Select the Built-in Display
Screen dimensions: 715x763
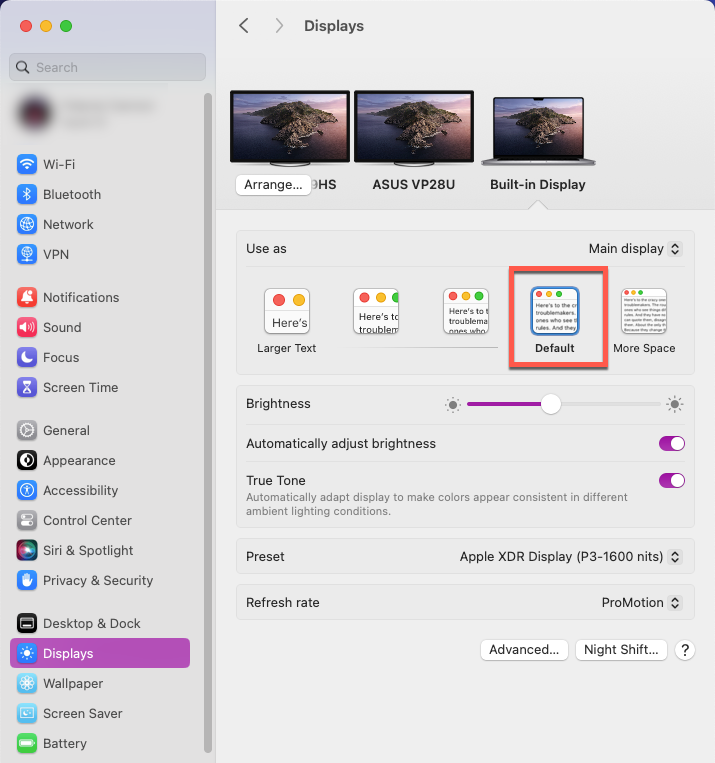pos(538,144)
